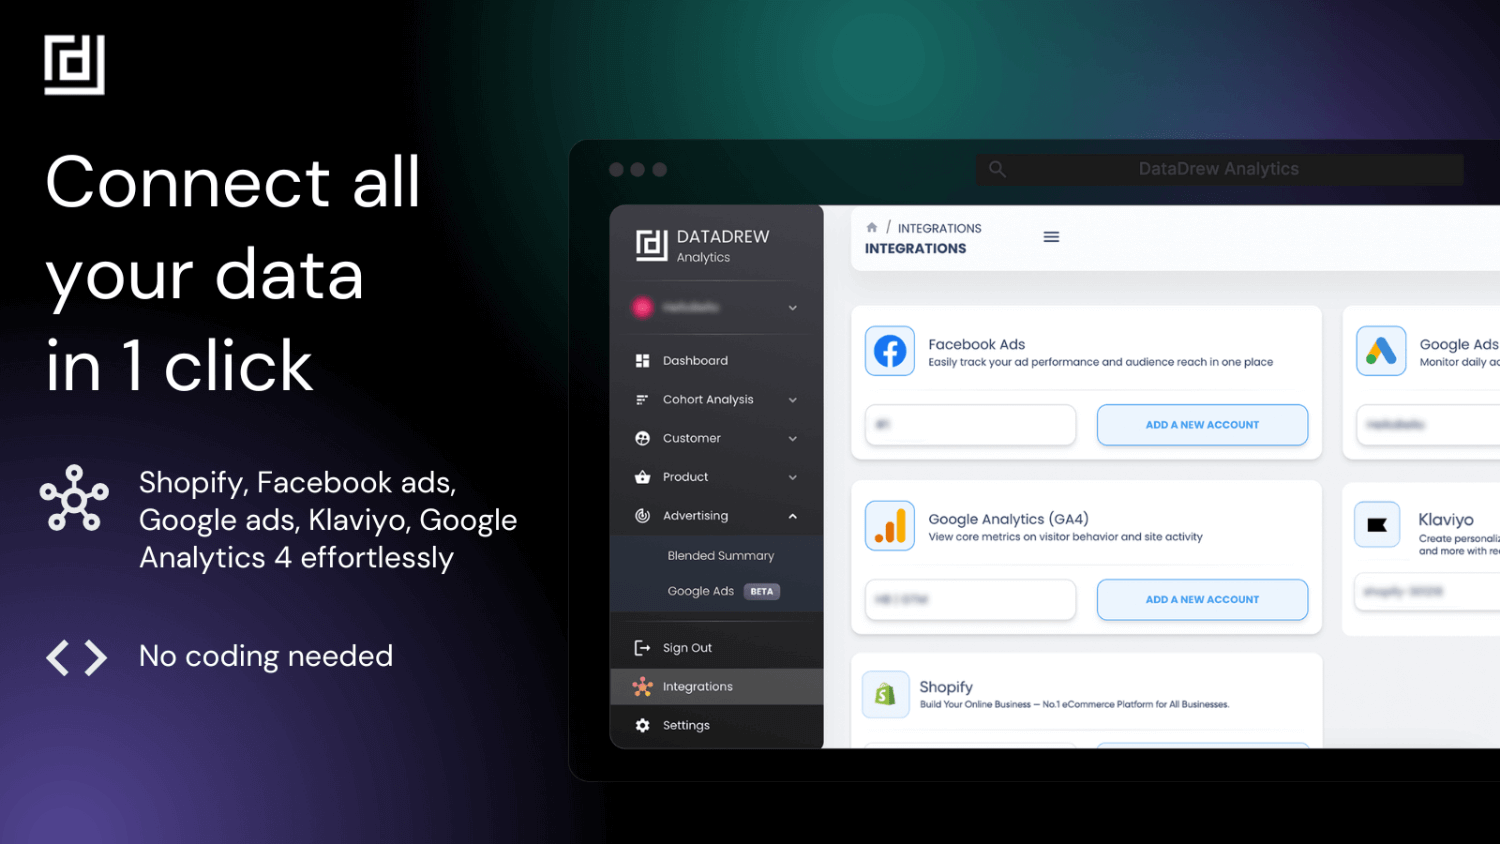Collapse the Advertising section
The width and height of the screenshot is (1500, 844).
pyautogui.click(x=792, y=516)
